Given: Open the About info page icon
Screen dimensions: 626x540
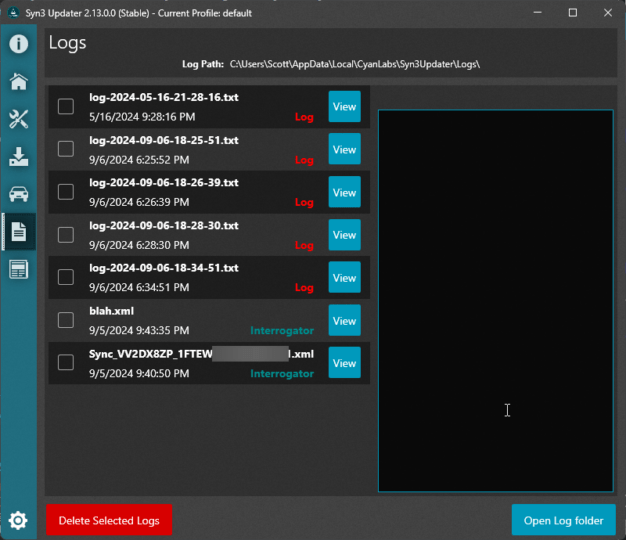Looking at the screenshot, I should pos(18,44).
